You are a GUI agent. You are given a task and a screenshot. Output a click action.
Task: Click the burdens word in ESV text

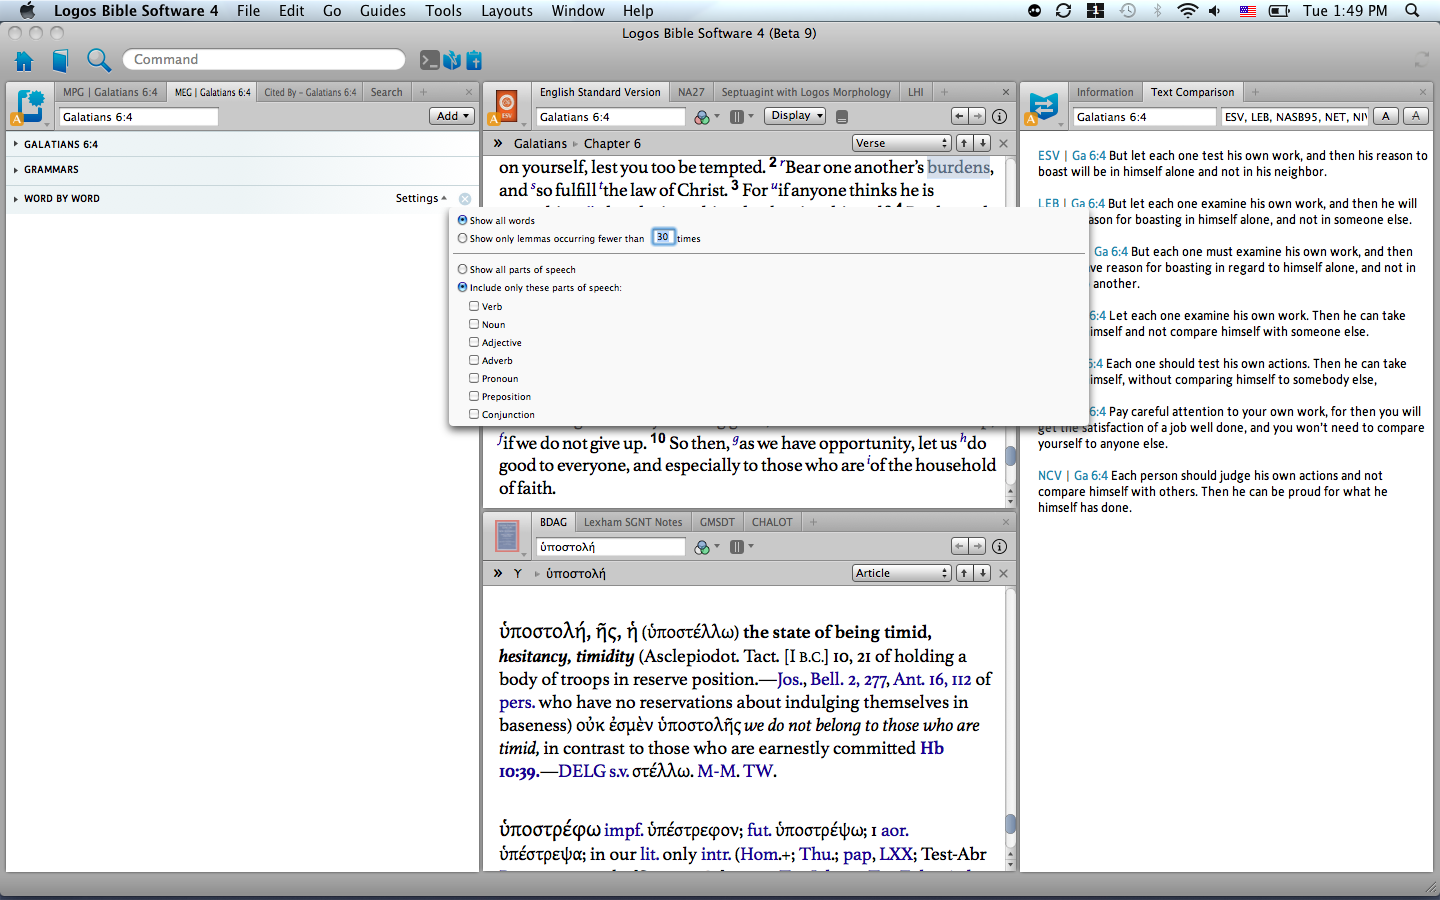958,167
